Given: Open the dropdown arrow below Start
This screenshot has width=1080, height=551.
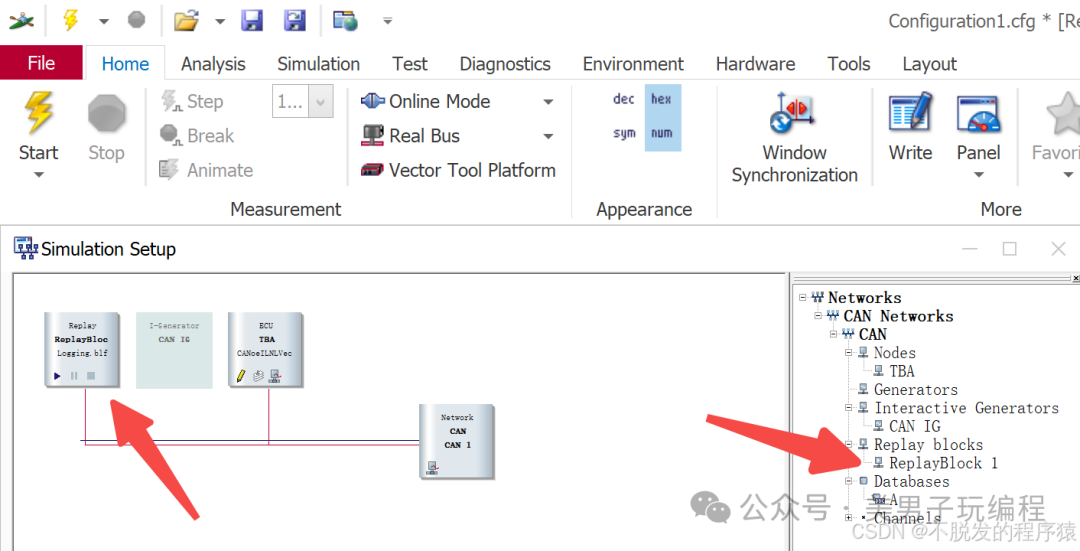Looking at the screenshot, I should pos(39,175).
